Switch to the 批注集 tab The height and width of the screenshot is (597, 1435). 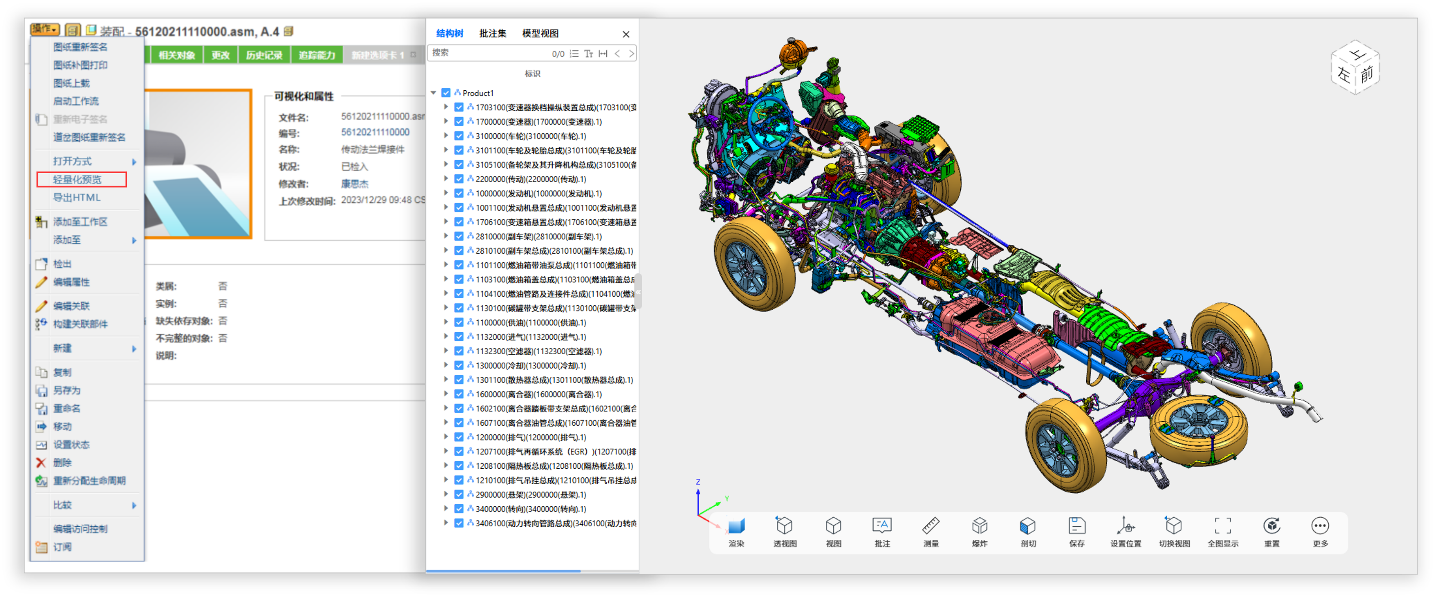pyautogui.click(x=493, y=33)
